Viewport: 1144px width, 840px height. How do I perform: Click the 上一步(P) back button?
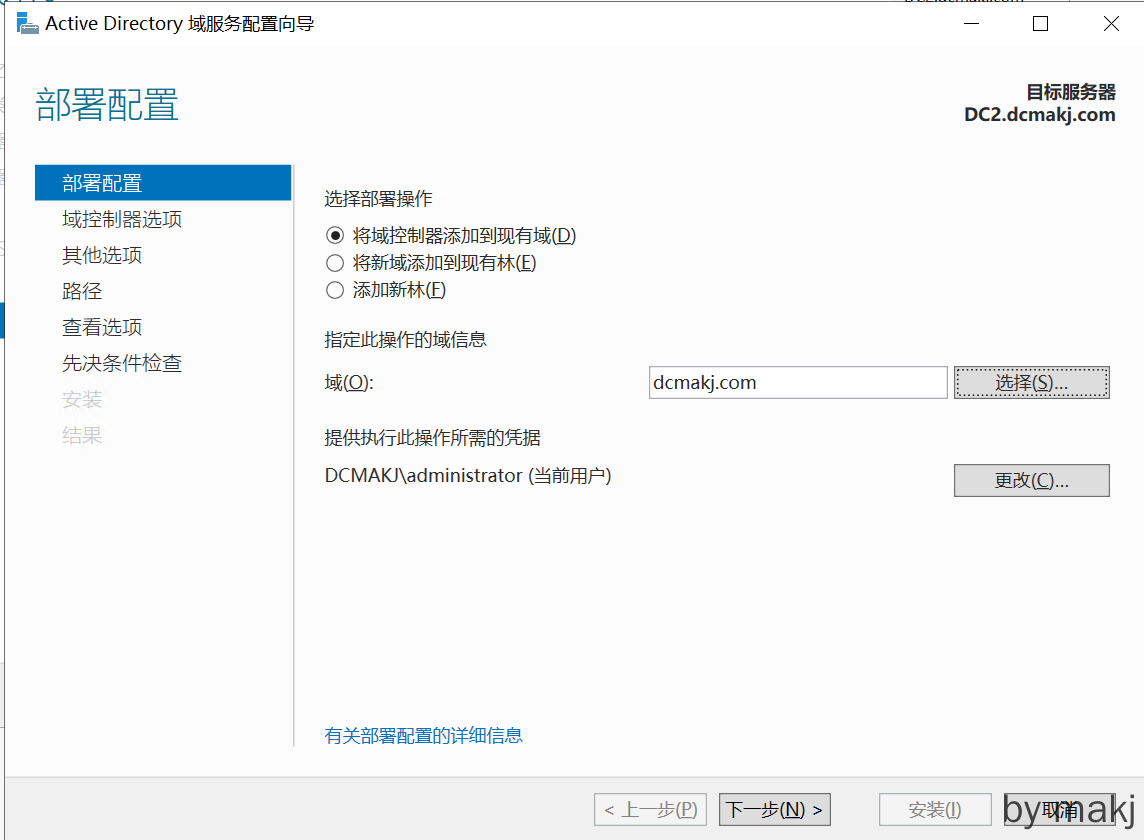pyautogui.click(x=651, y=810)
